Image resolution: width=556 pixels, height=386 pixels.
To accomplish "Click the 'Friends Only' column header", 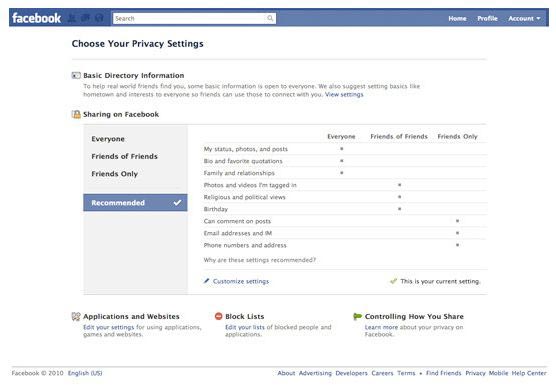I will coord(457,136).
